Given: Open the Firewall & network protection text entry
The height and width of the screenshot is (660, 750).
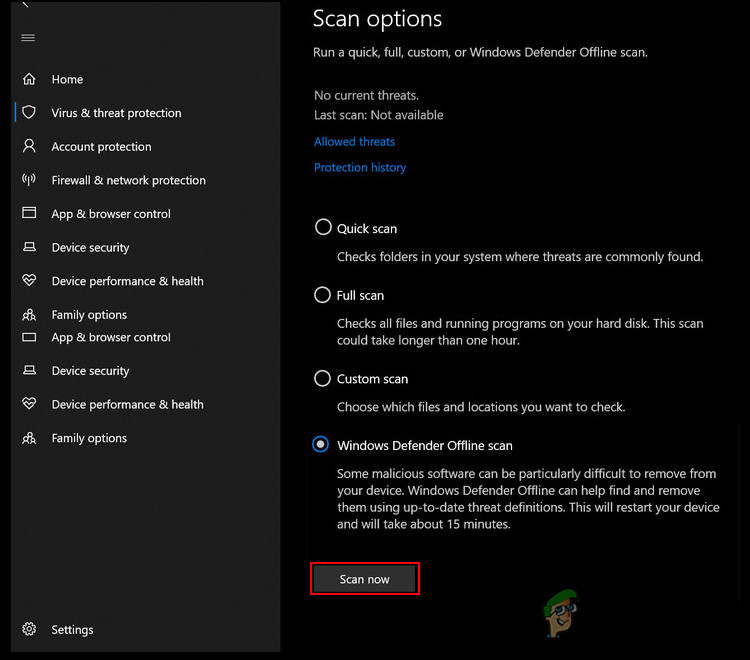Looking at the screenshot, I should tap(128, 181).
